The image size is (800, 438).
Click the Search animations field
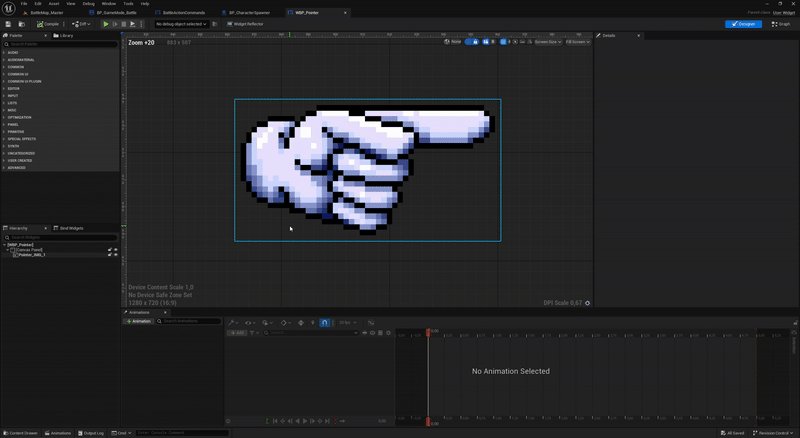188,321
